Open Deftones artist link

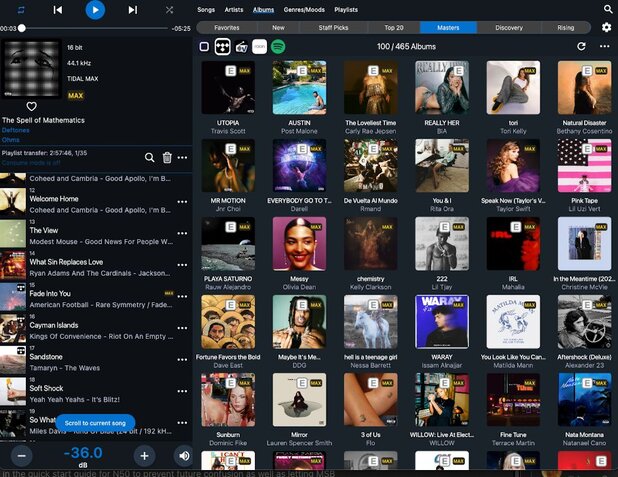[15, 130]
